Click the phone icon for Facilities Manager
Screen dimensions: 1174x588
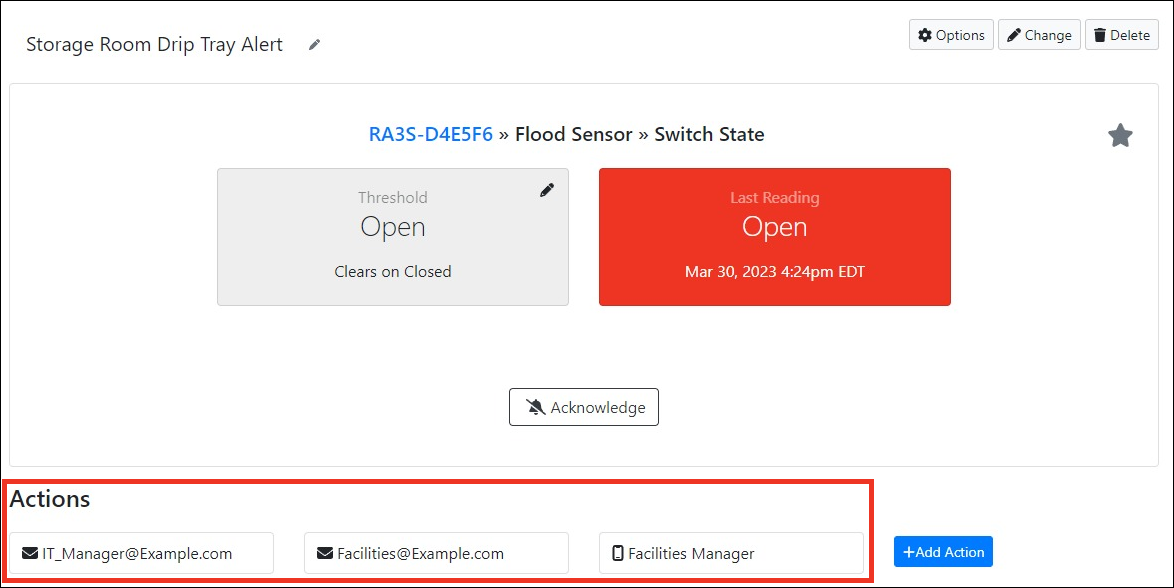coord(618,553)
